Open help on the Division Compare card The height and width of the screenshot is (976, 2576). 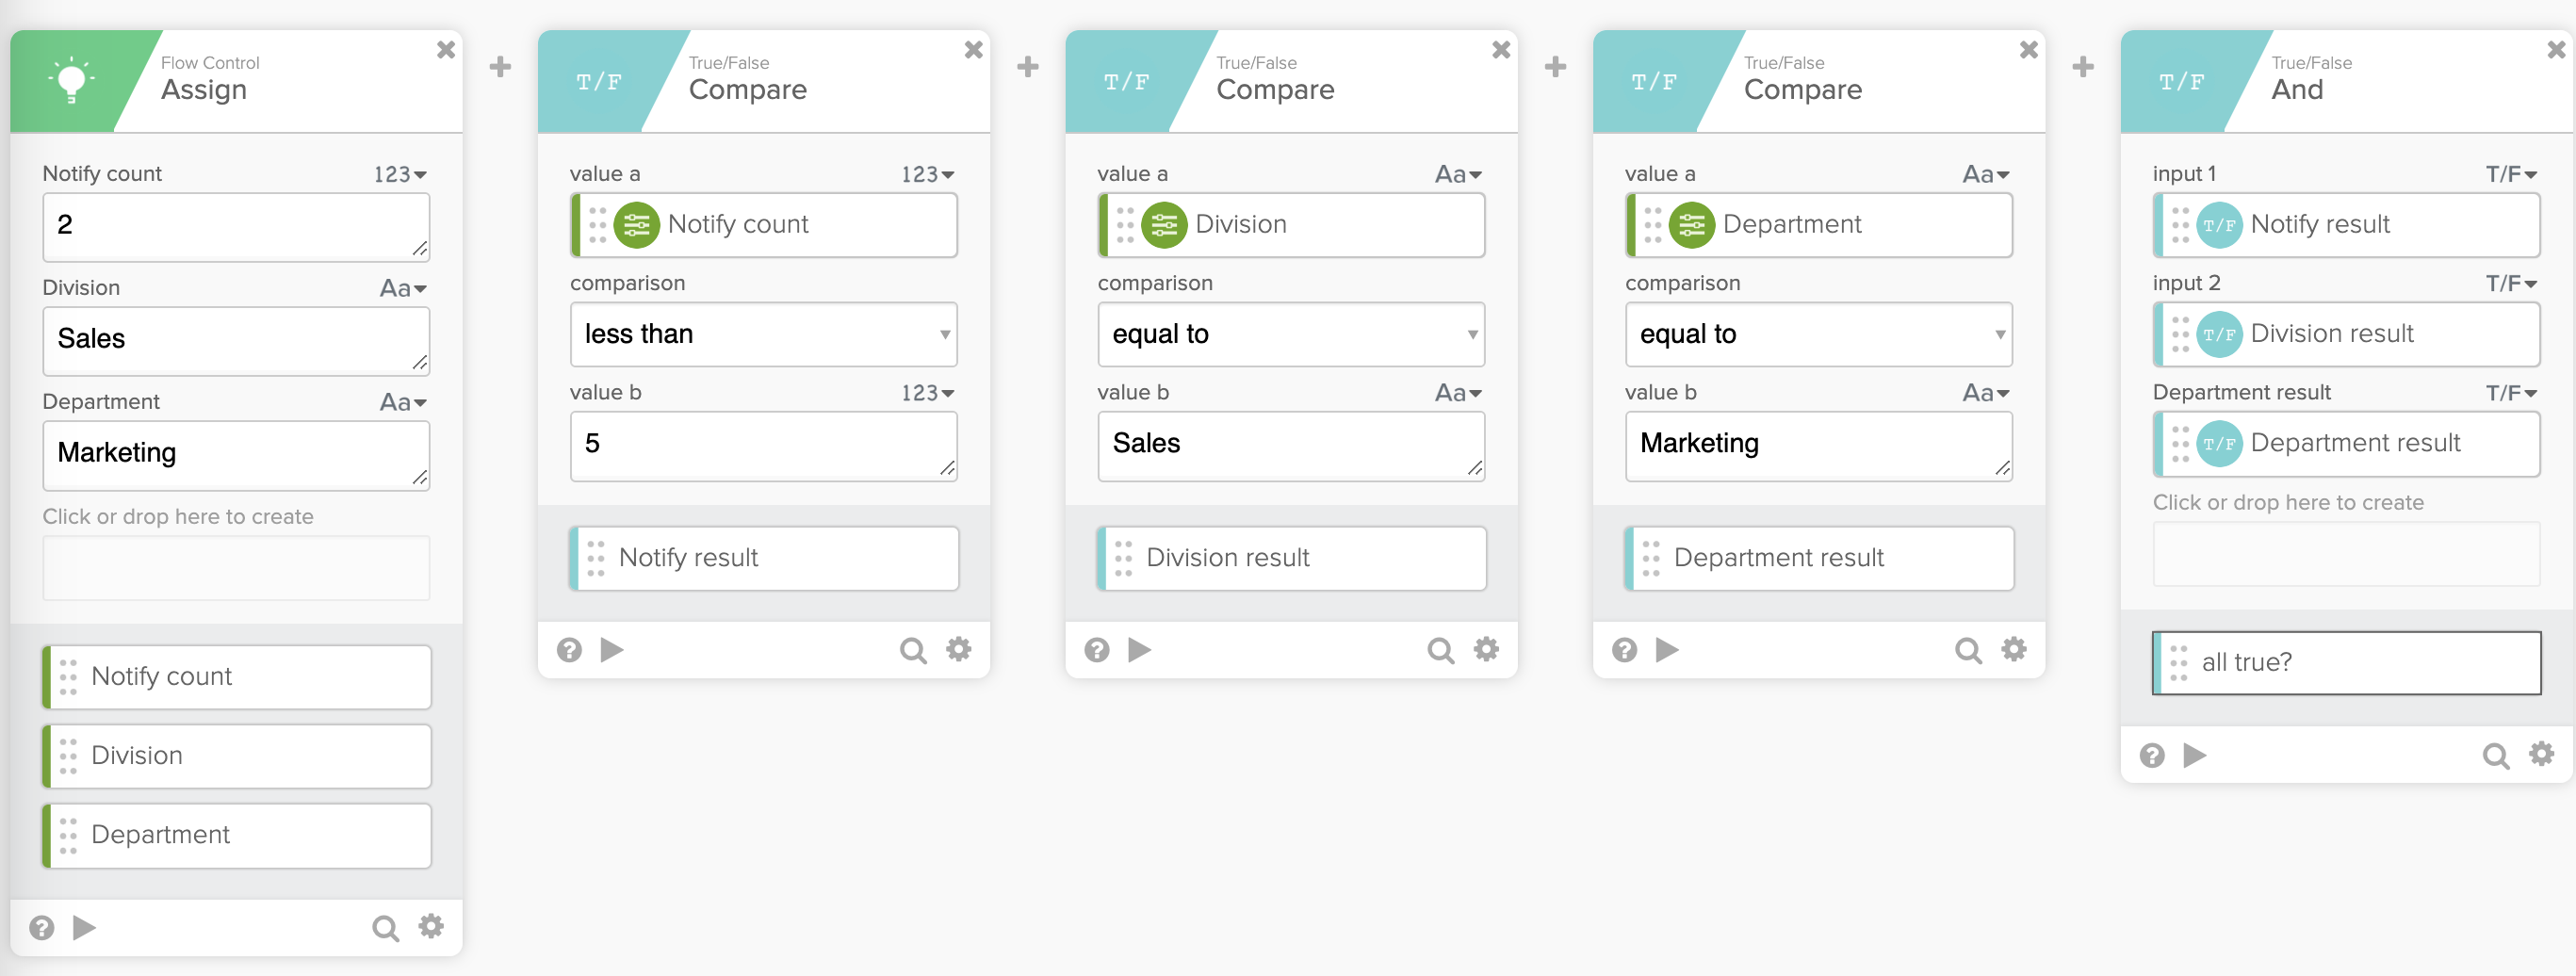point(1097,651)
